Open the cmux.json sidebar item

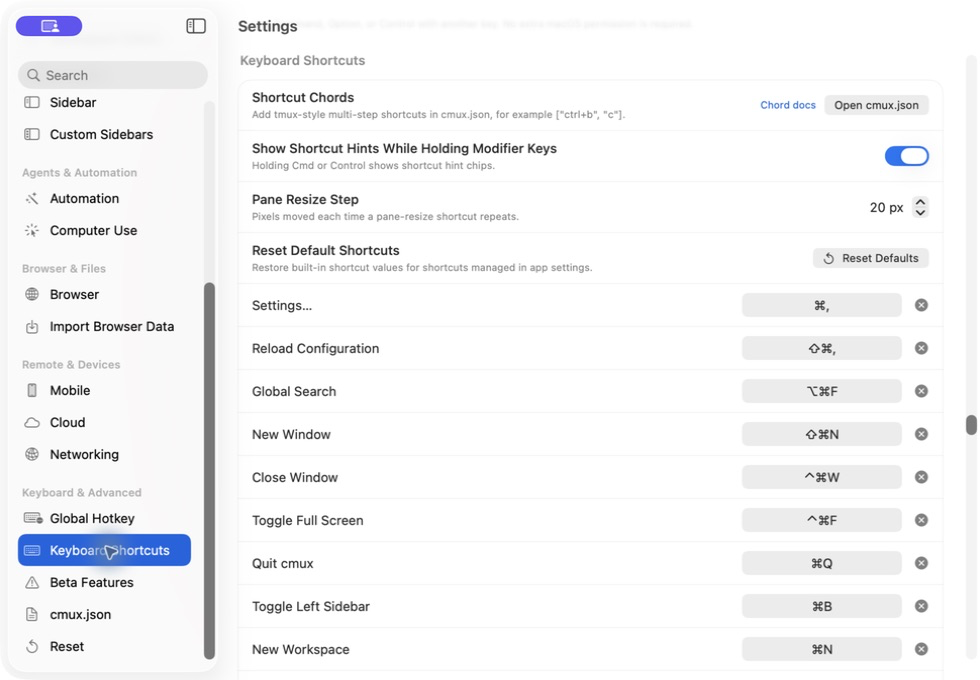104,614
